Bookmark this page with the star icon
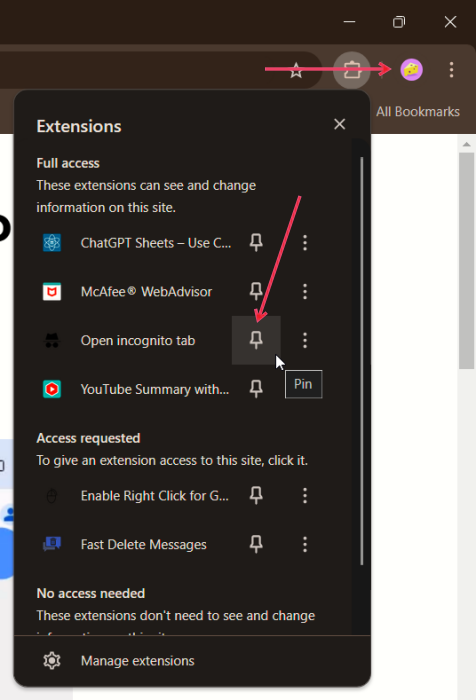 [296, 70]
